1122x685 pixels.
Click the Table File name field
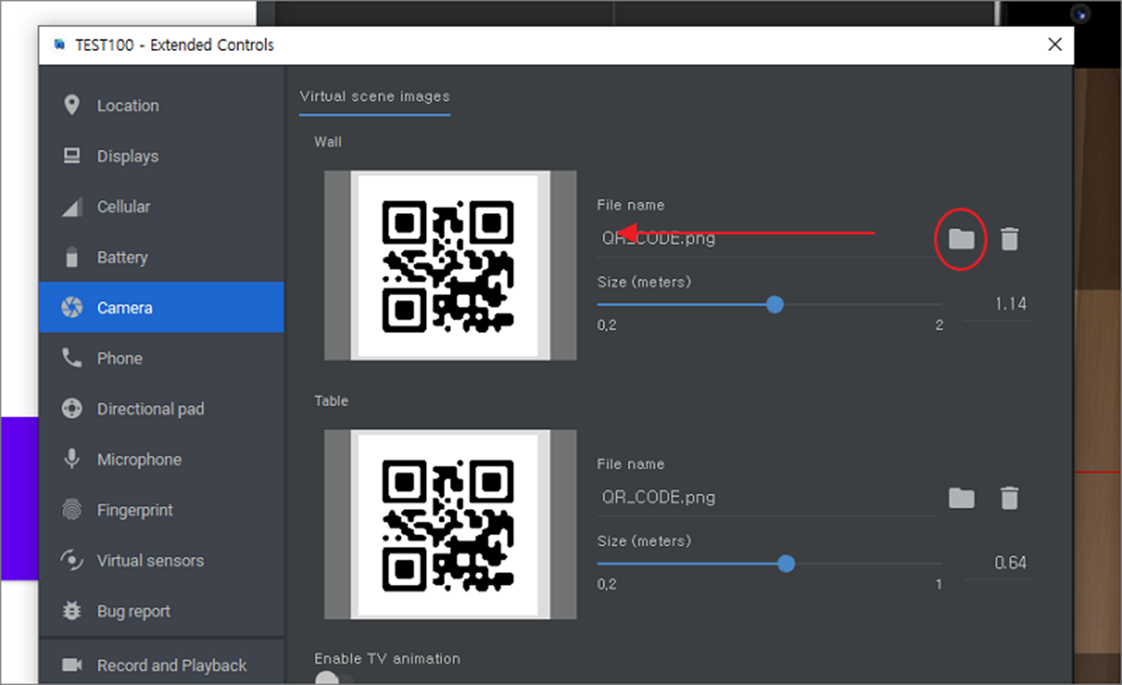766,498
